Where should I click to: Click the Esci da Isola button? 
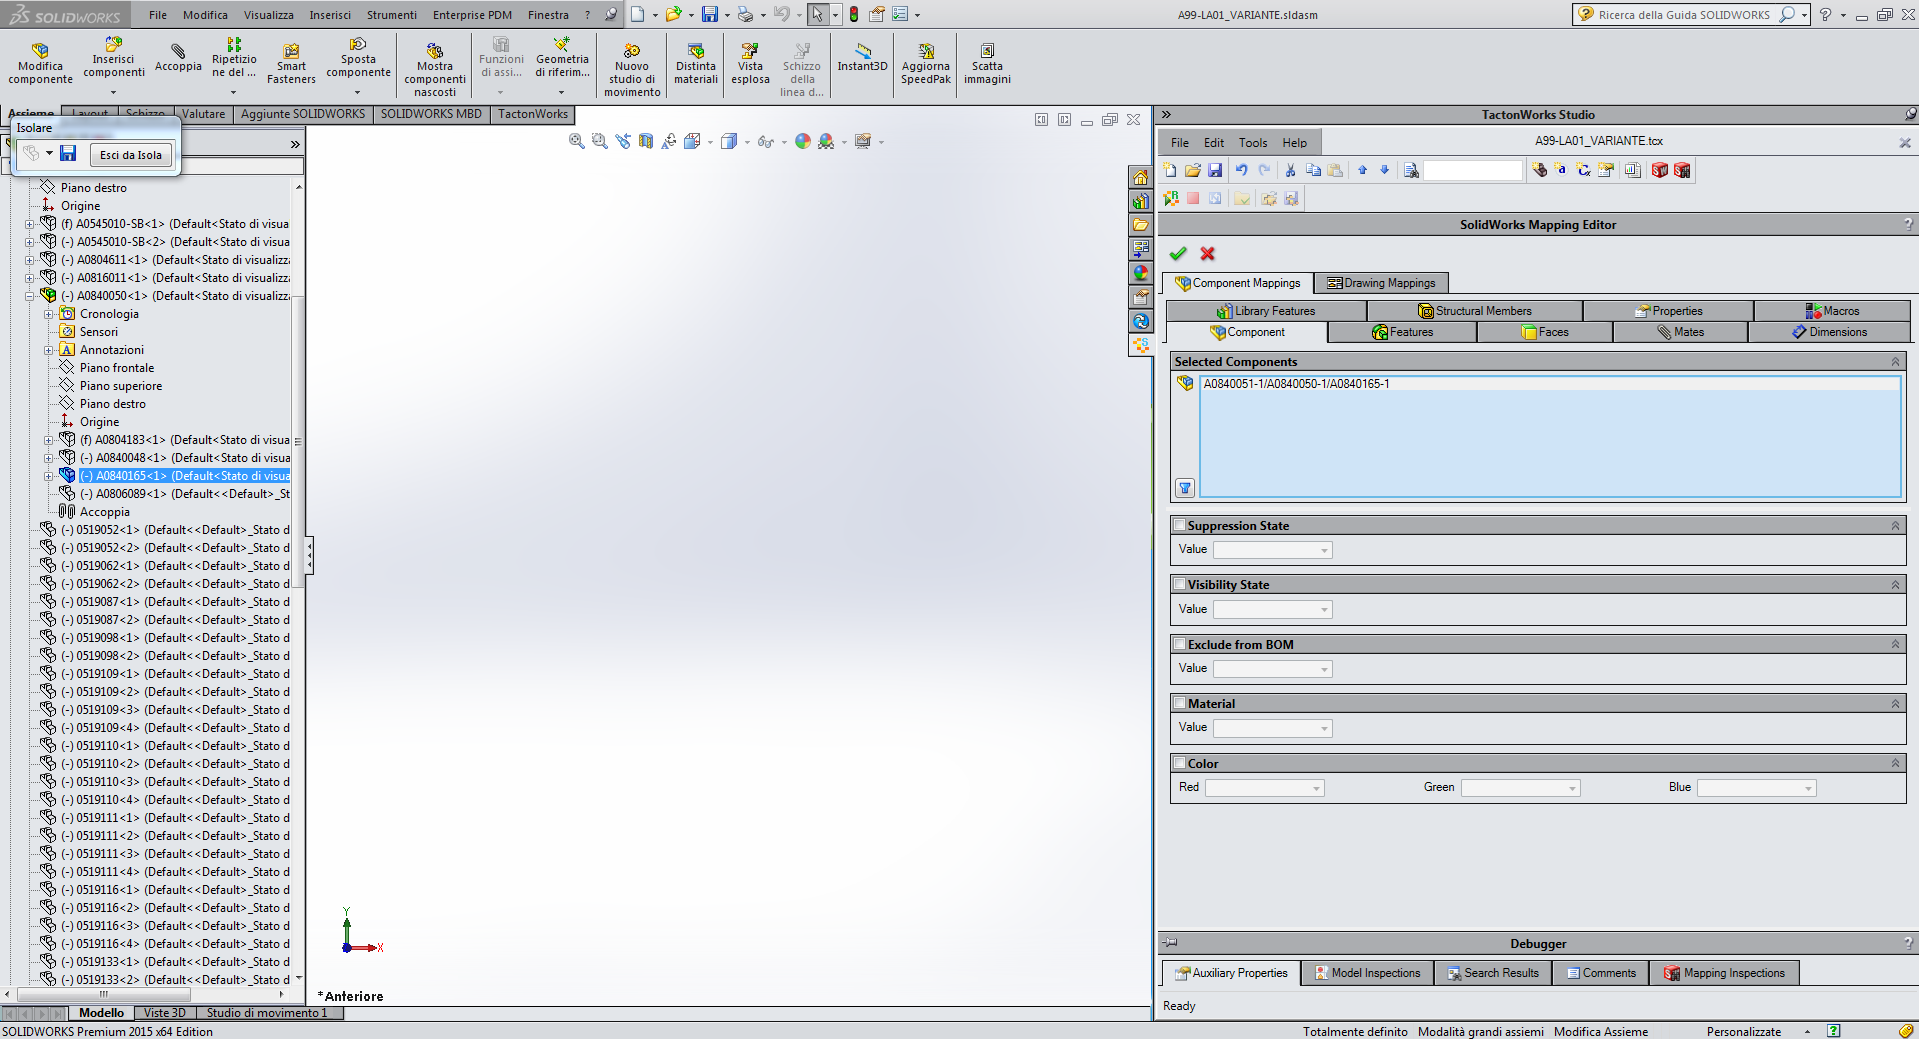pyautogui.click(x=130, y=154)
